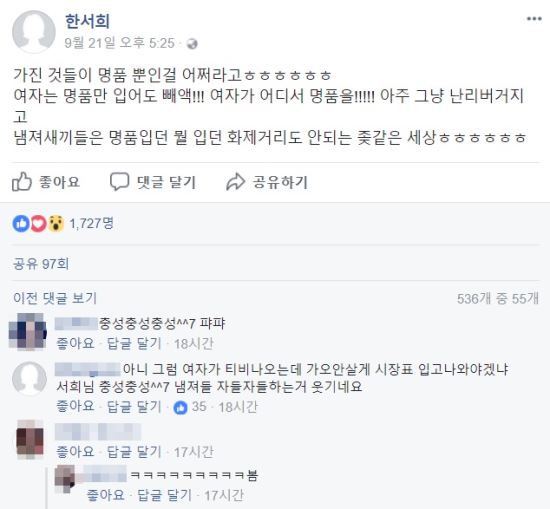Click the blue like icon beside 35

click(180, 407)
